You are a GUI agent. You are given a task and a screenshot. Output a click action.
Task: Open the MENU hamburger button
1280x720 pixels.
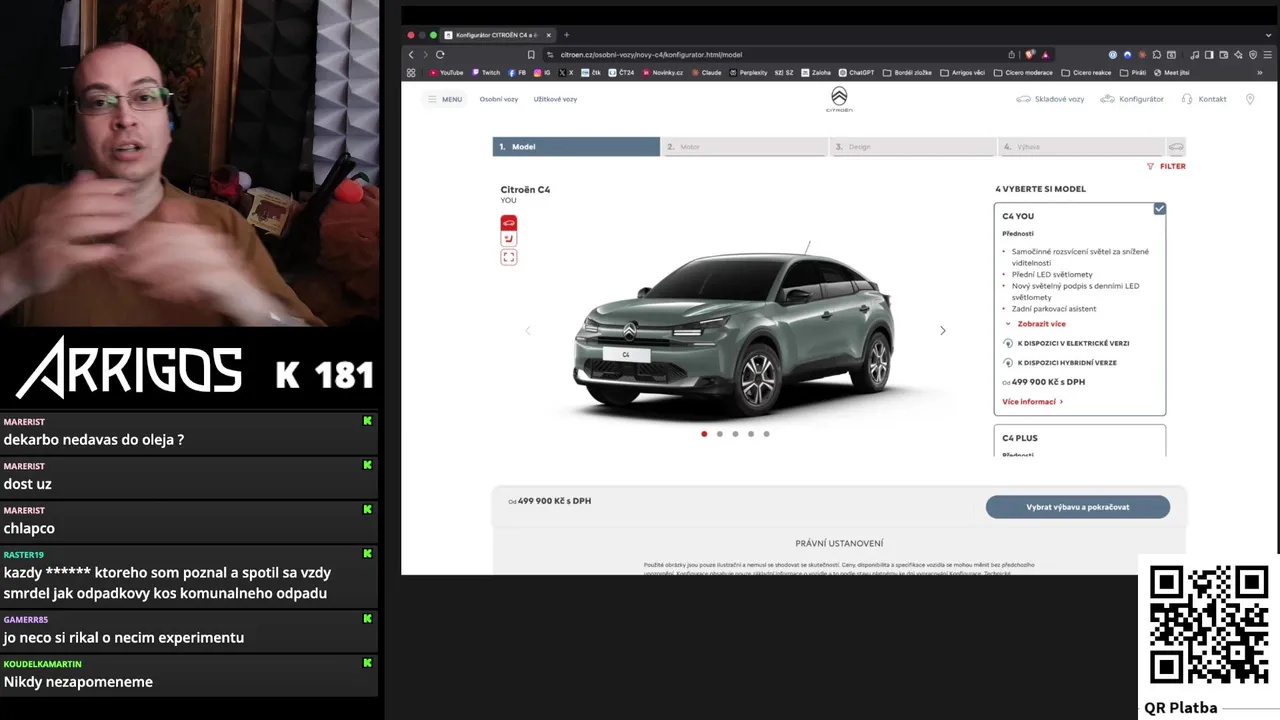[445, 99]
